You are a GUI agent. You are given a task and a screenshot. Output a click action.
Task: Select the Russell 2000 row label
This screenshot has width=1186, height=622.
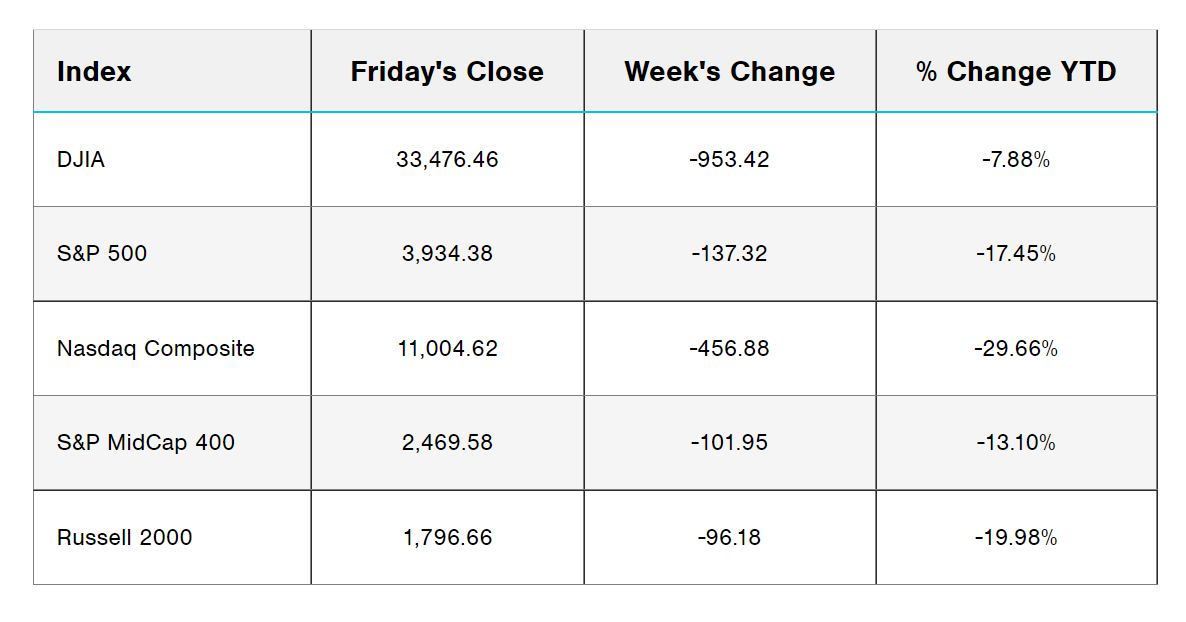[x=125, y=538]
